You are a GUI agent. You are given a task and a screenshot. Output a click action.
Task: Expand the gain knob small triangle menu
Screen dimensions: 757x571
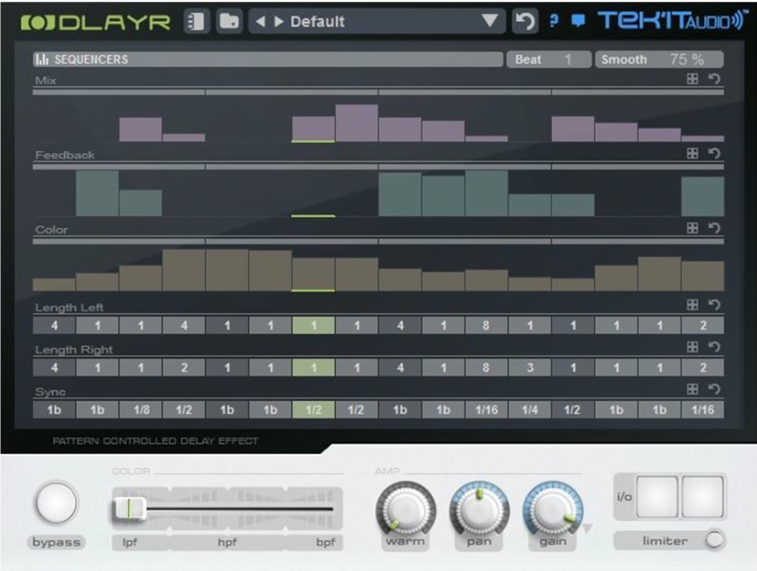(x=587, y=529)
